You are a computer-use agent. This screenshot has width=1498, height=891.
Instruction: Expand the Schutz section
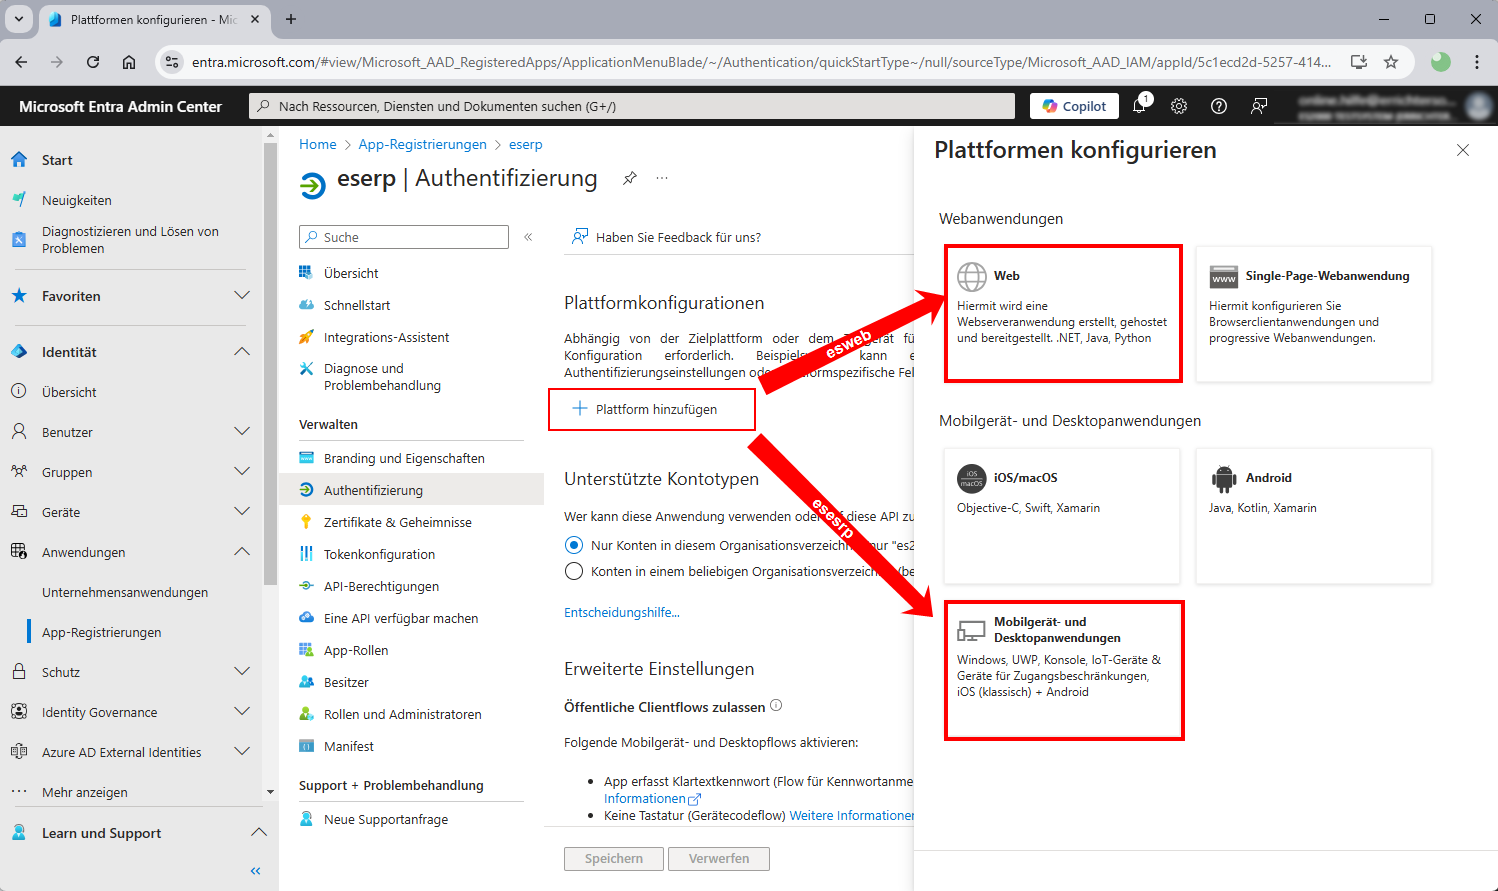coord(241,672)
